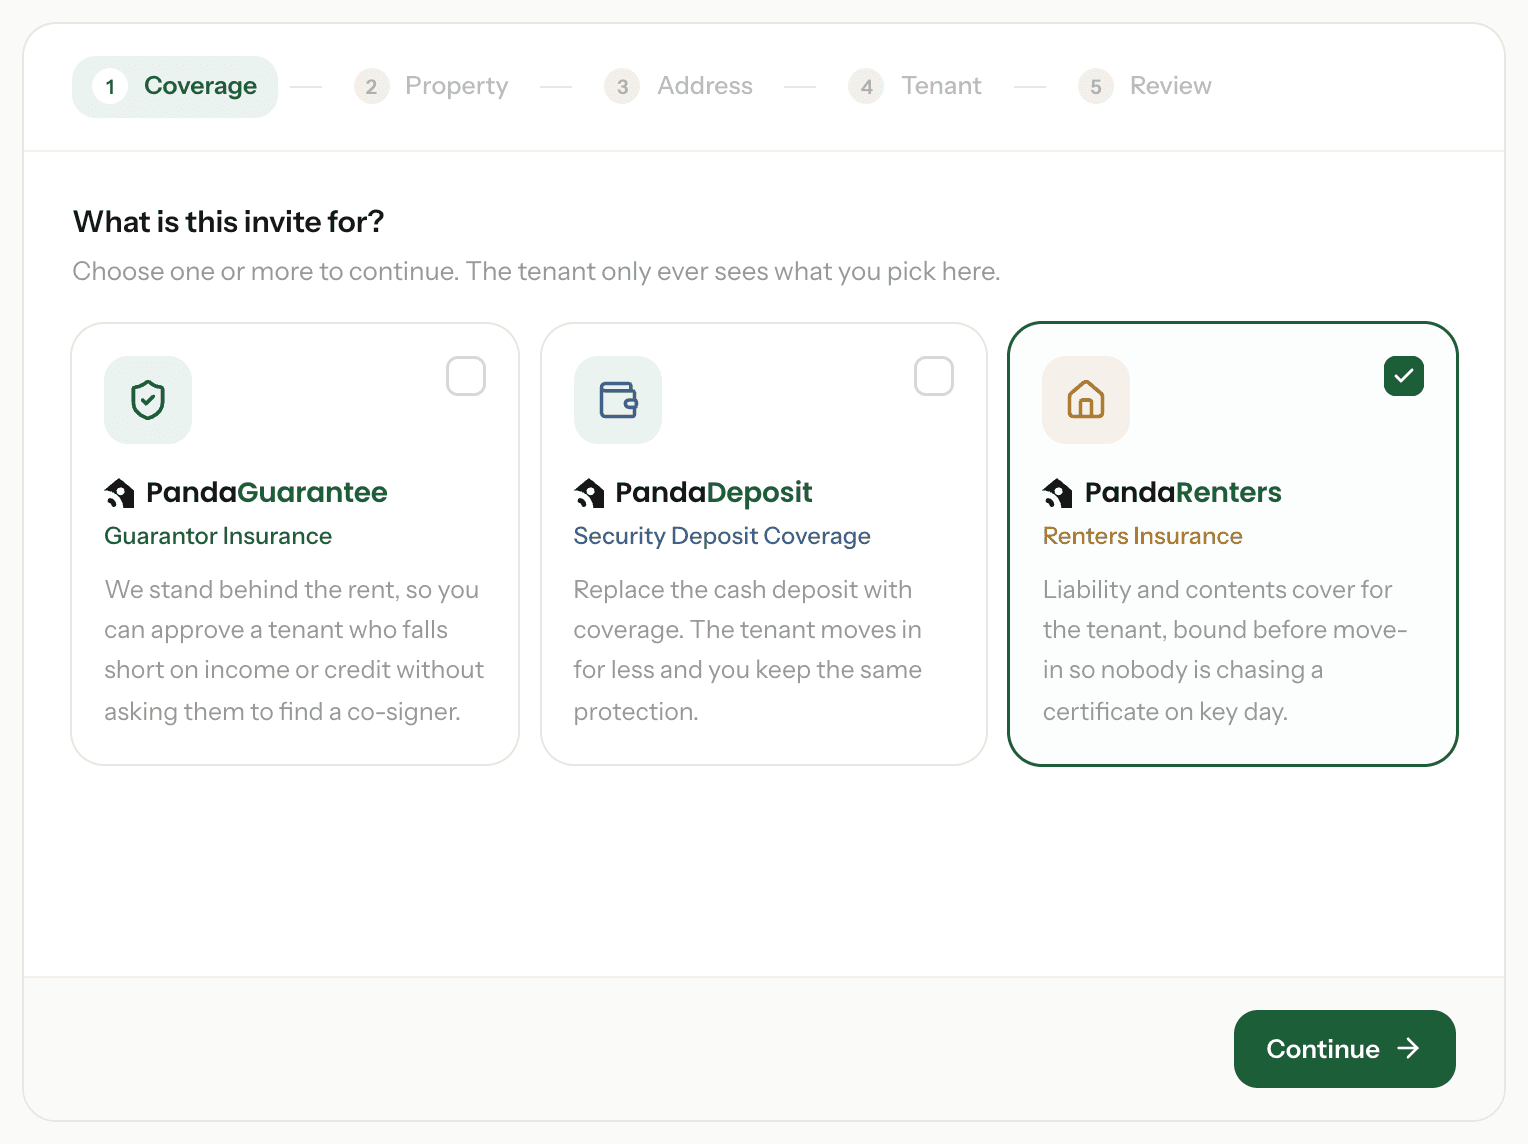This screenshot has width=1528, height=1144.
Task: Enable the PandaGuarantee checkbox
Action: click(466, 376)
